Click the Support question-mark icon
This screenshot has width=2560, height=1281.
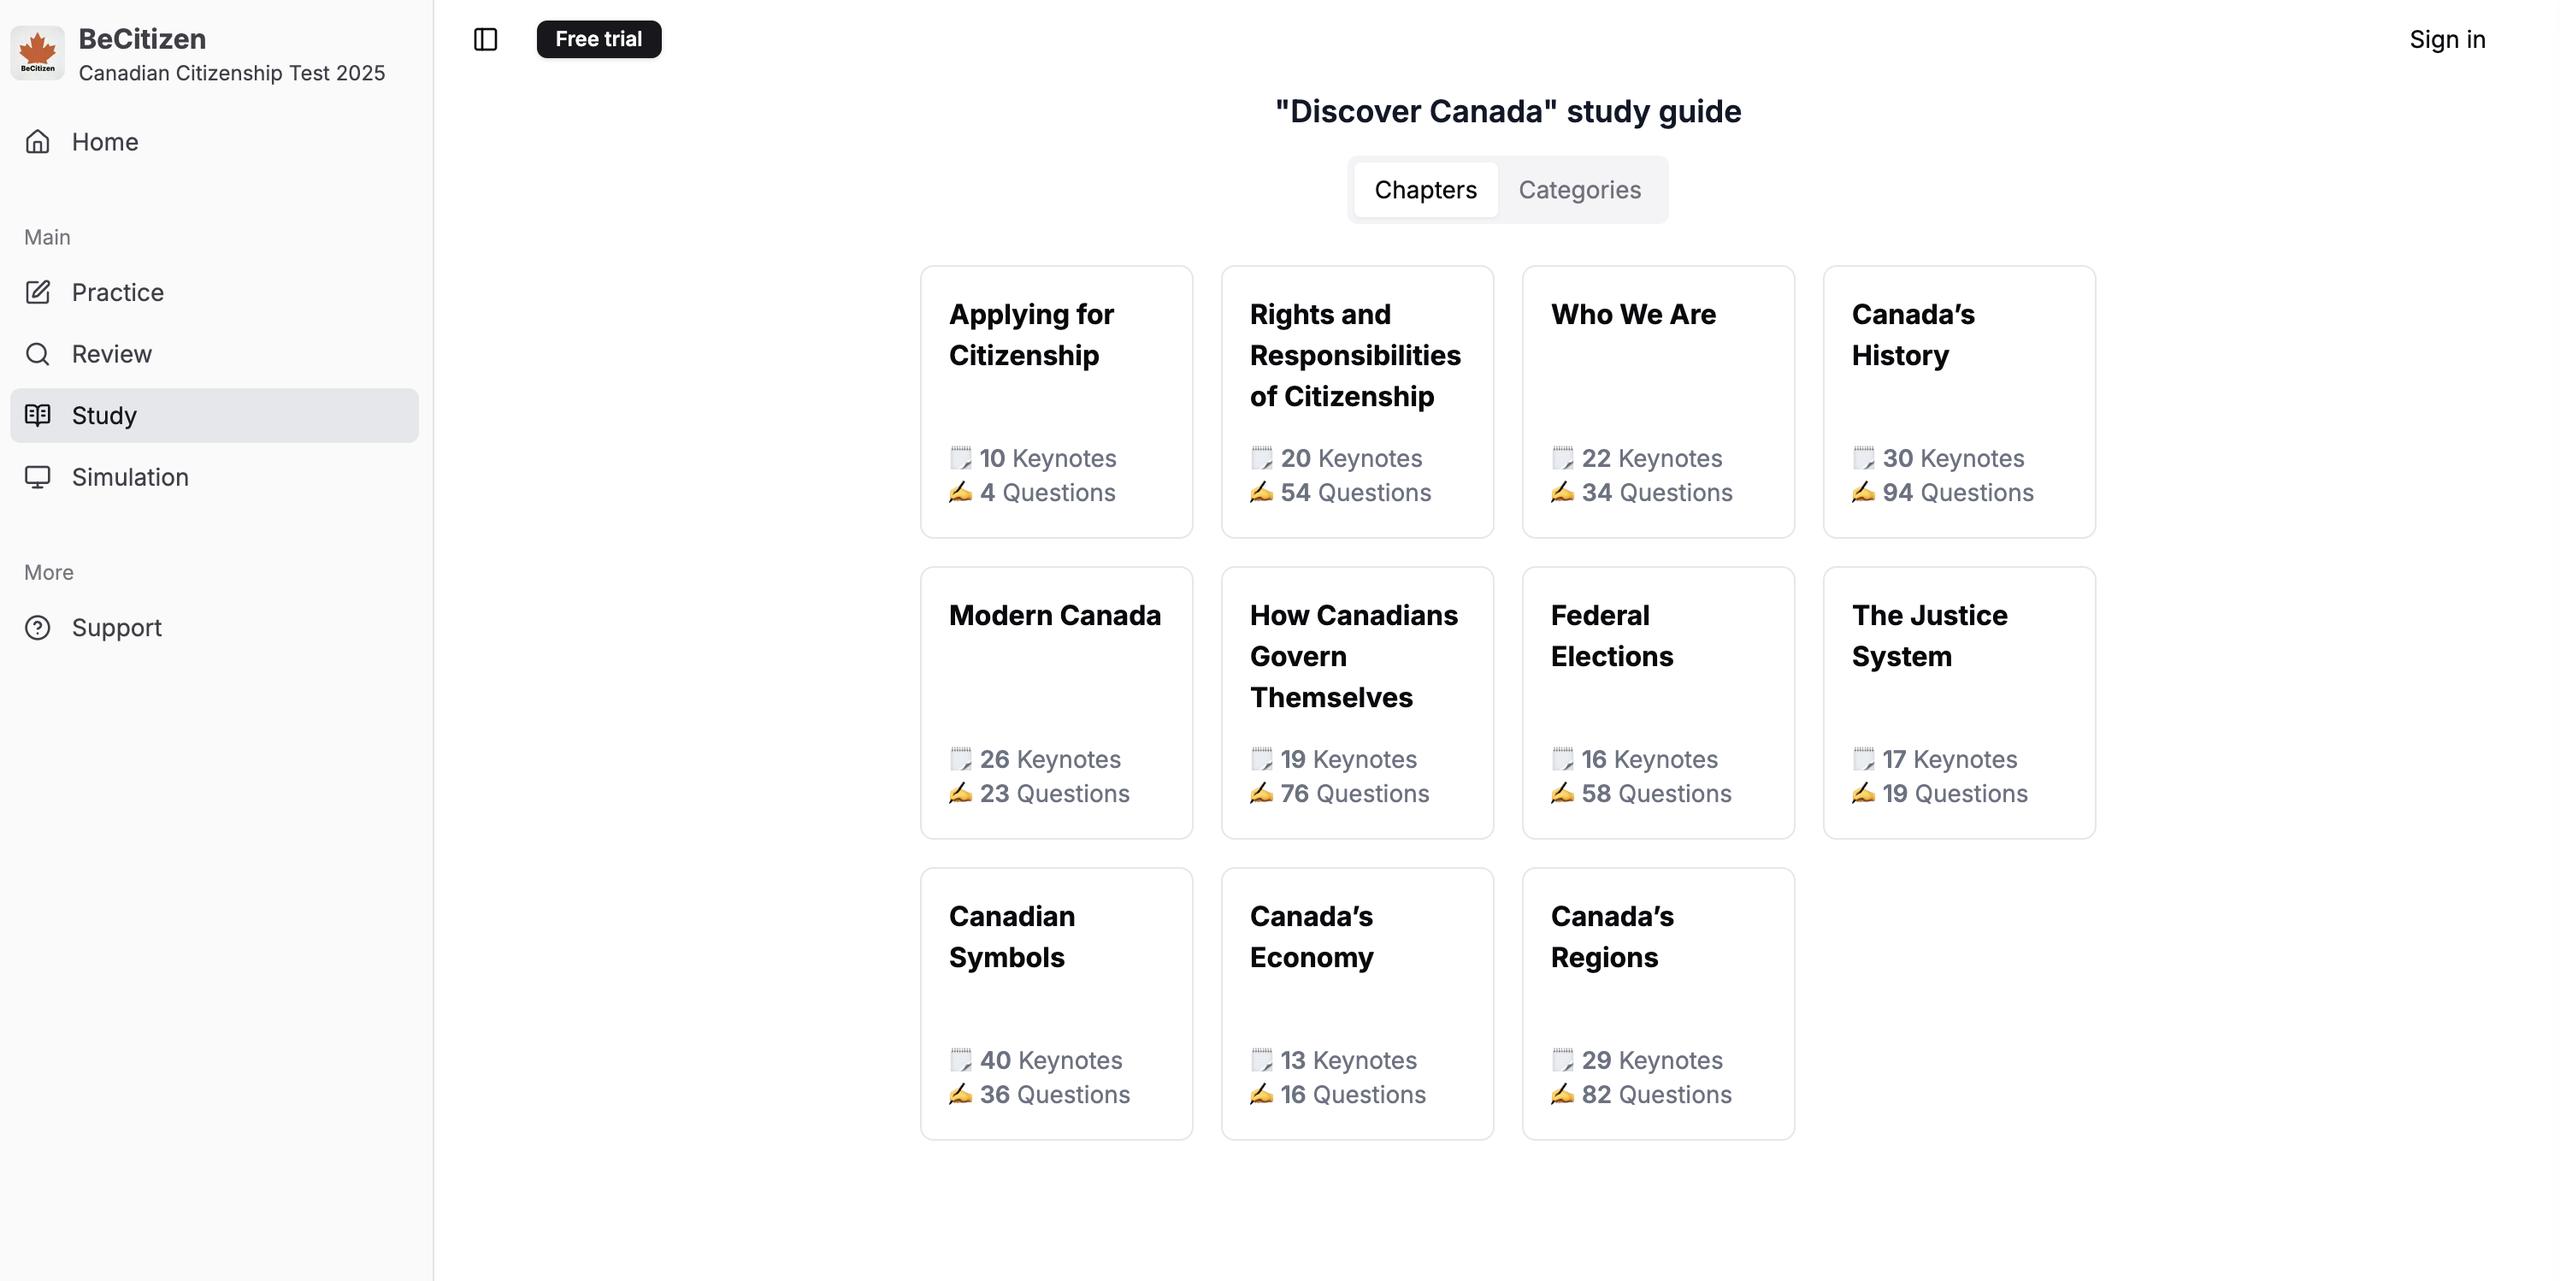[38, 628]
